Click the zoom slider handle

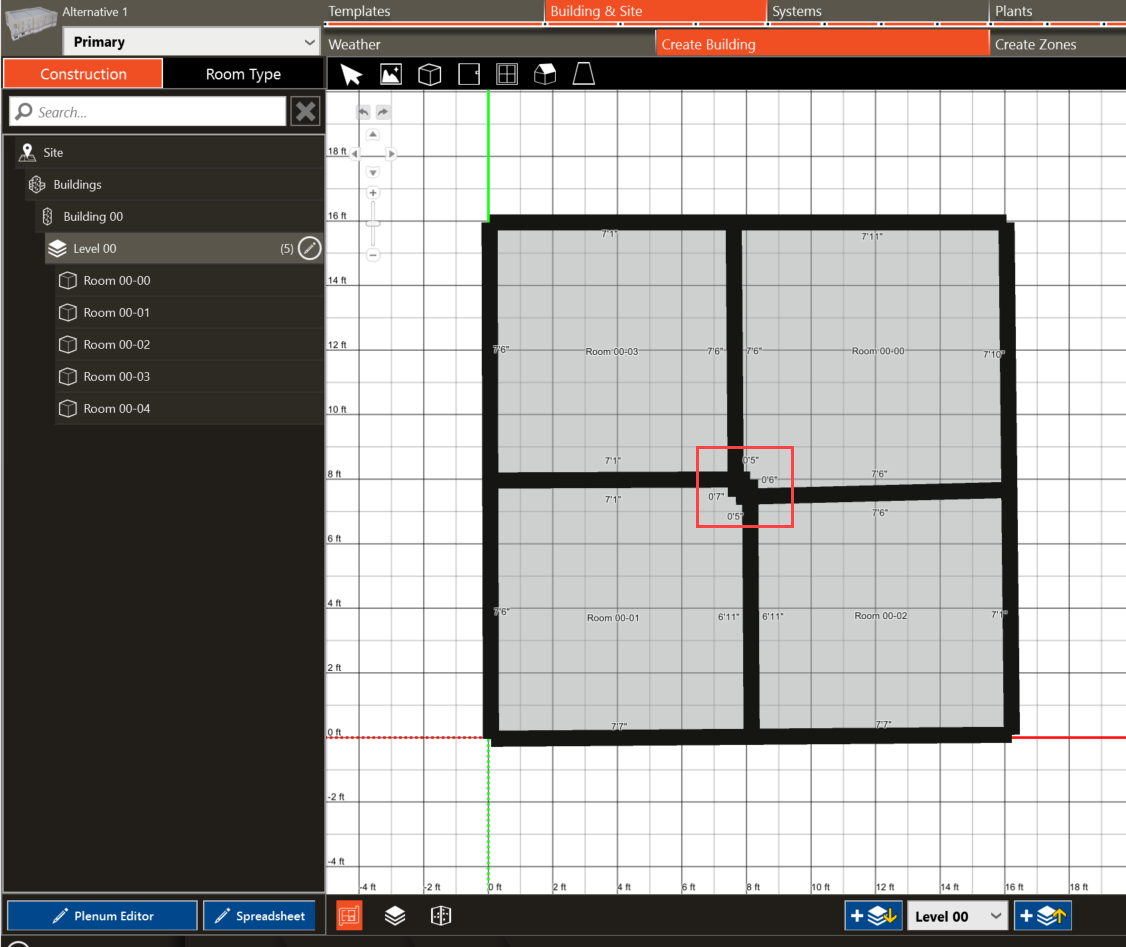pos(373,223)
